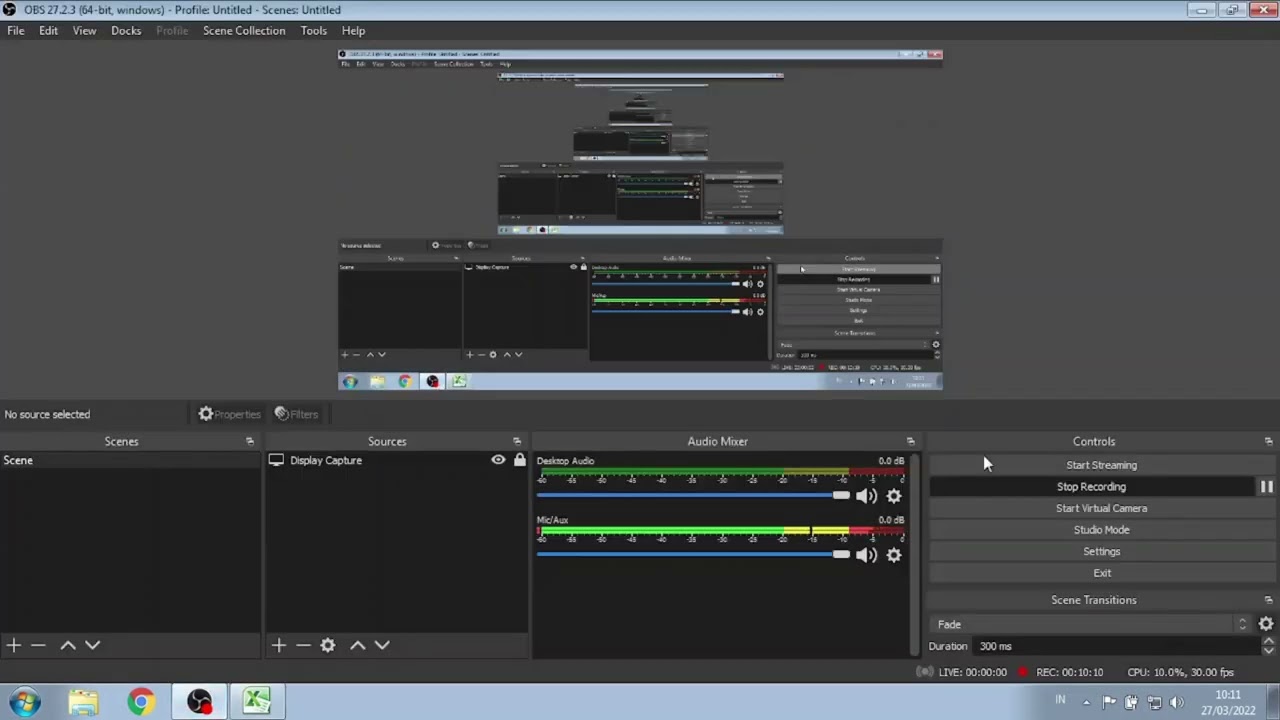
Task: Mute Mic/Aux speaker icon
Action: click(x=866, y=555)
